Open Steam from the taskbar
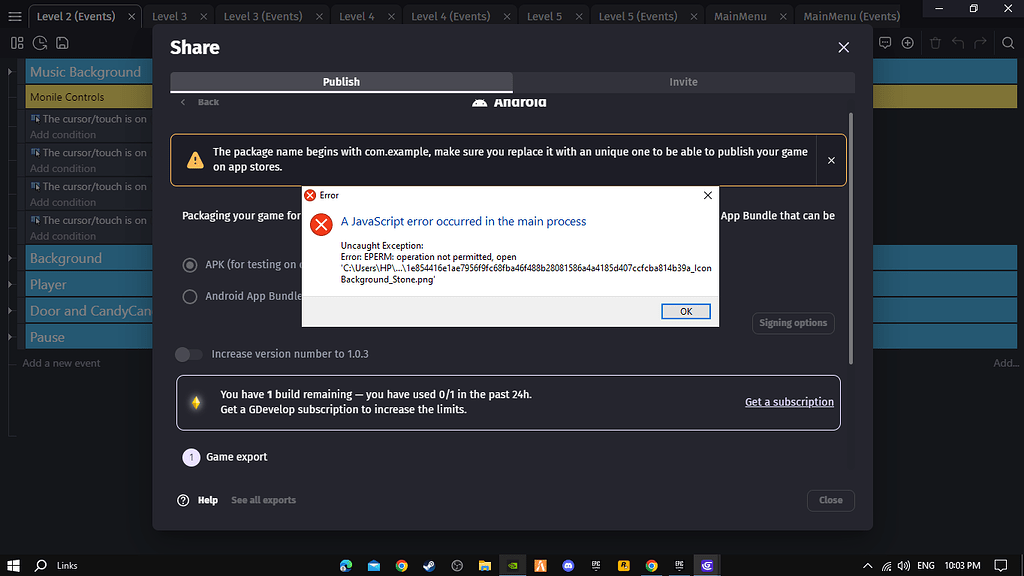Image resolution: width=1024 pixels, height=576 pixels. coord(429,566)
